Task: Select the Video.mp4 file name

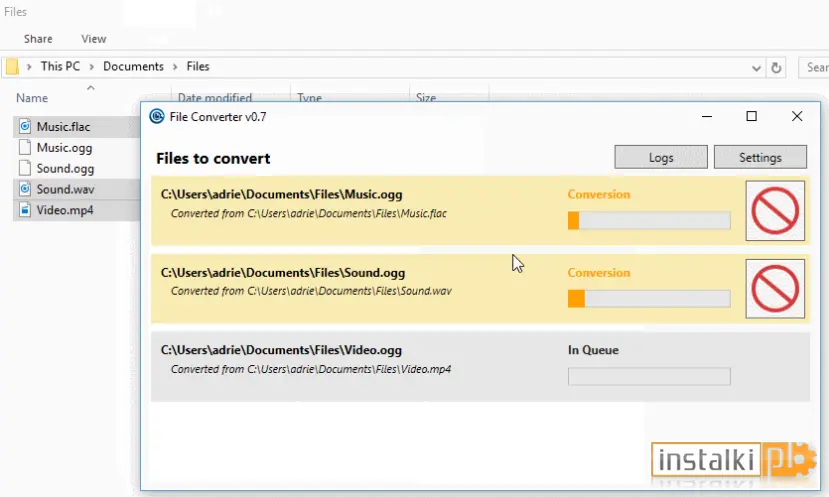Action: click(65, 210)
